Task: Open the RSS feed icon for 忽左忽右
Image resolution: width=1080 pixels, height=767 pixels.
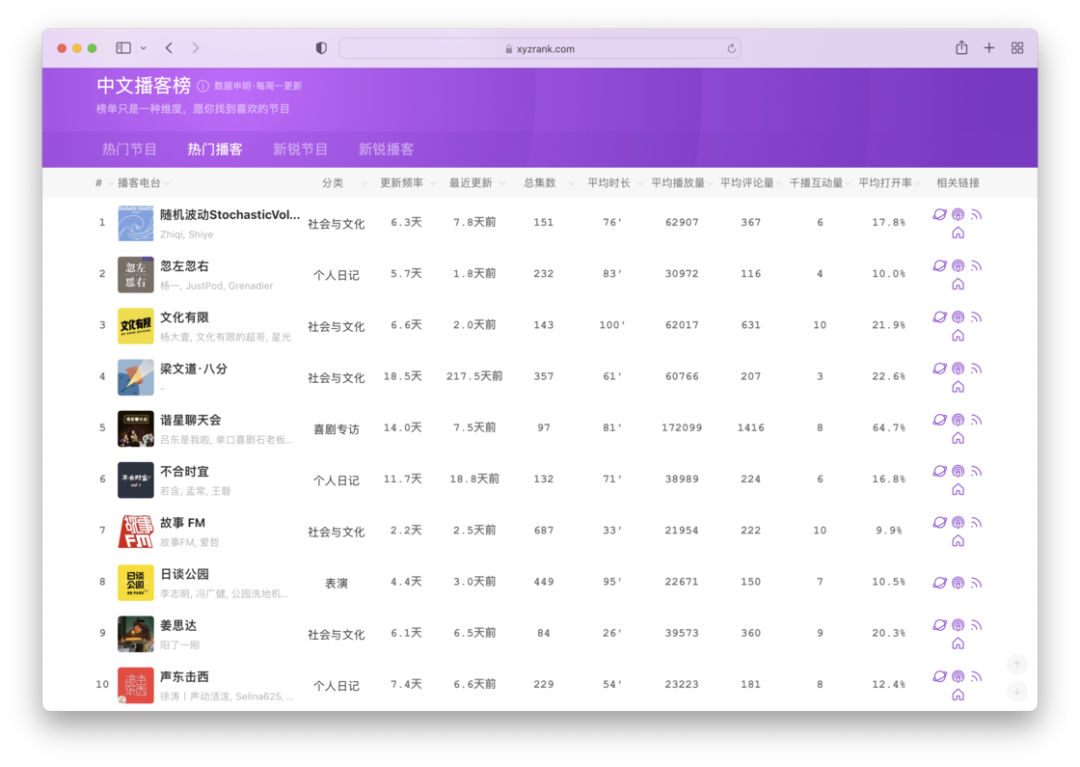Action: pos(976,266)
